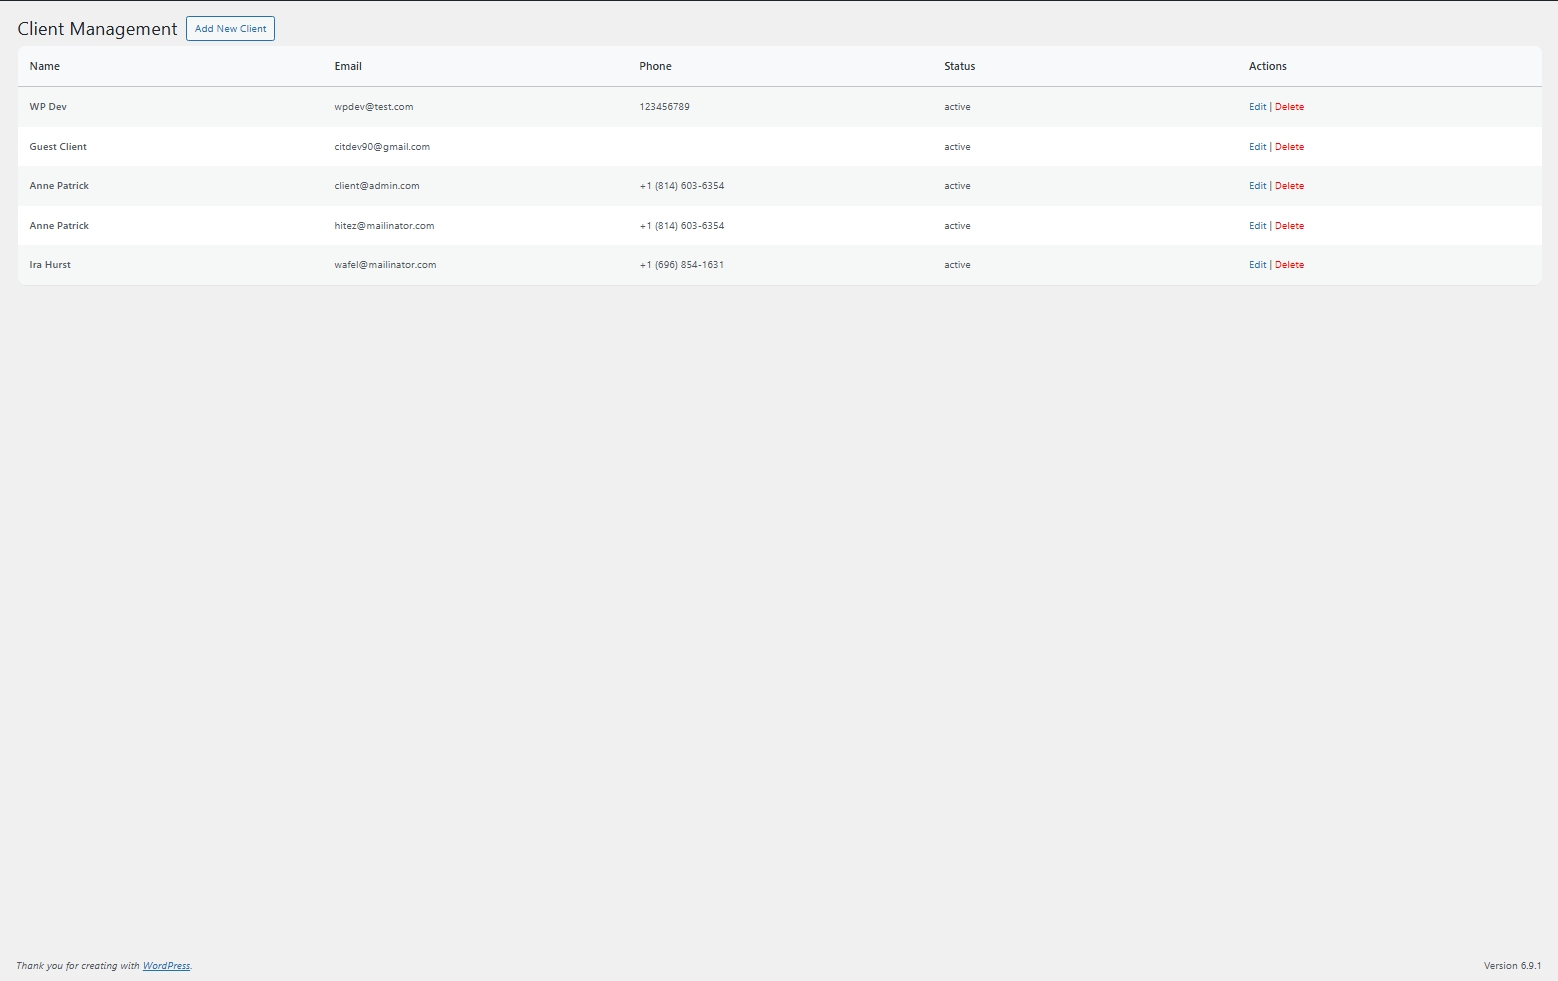This screenshot has width=1558, height=981.
Task: Click the active status of Guest Client
Action: (957, 147)
